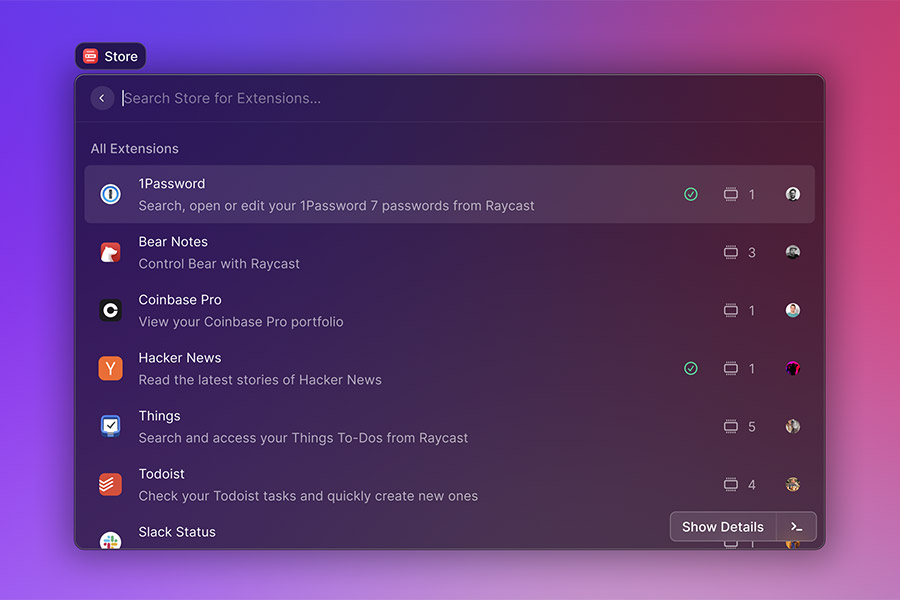Select the Things extension title
The image size is (900, 600).
[x=159, y=416]
